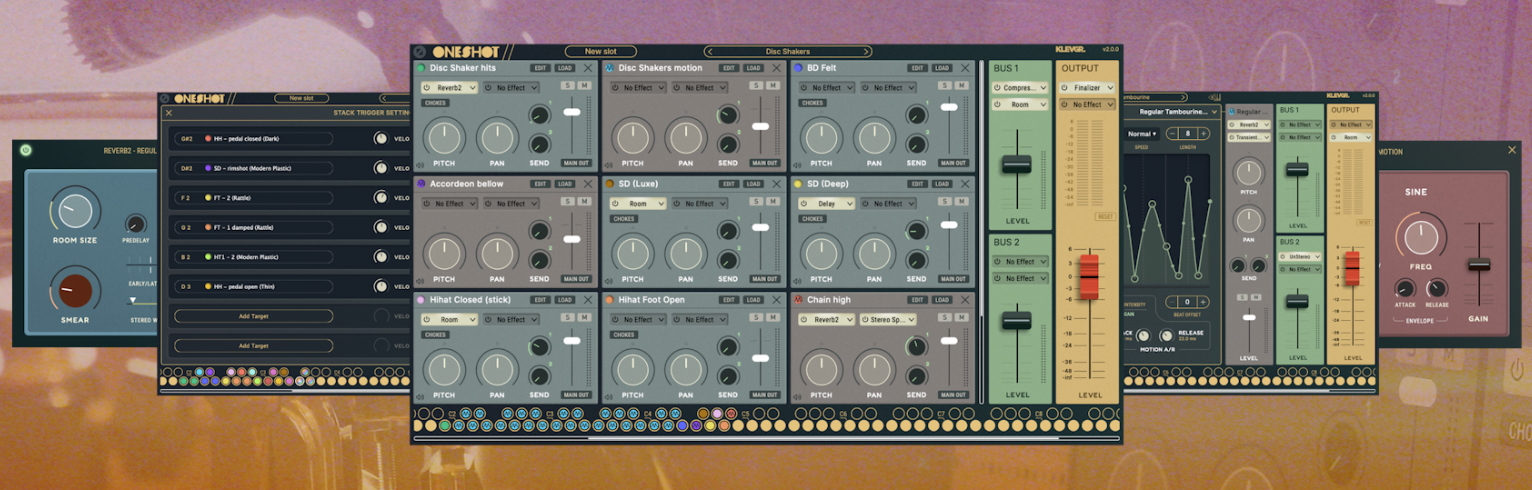The width and height of the screenshot is (1532, 490).
Task: Click the New slot button in the header
Action: [x=600, y=51]
